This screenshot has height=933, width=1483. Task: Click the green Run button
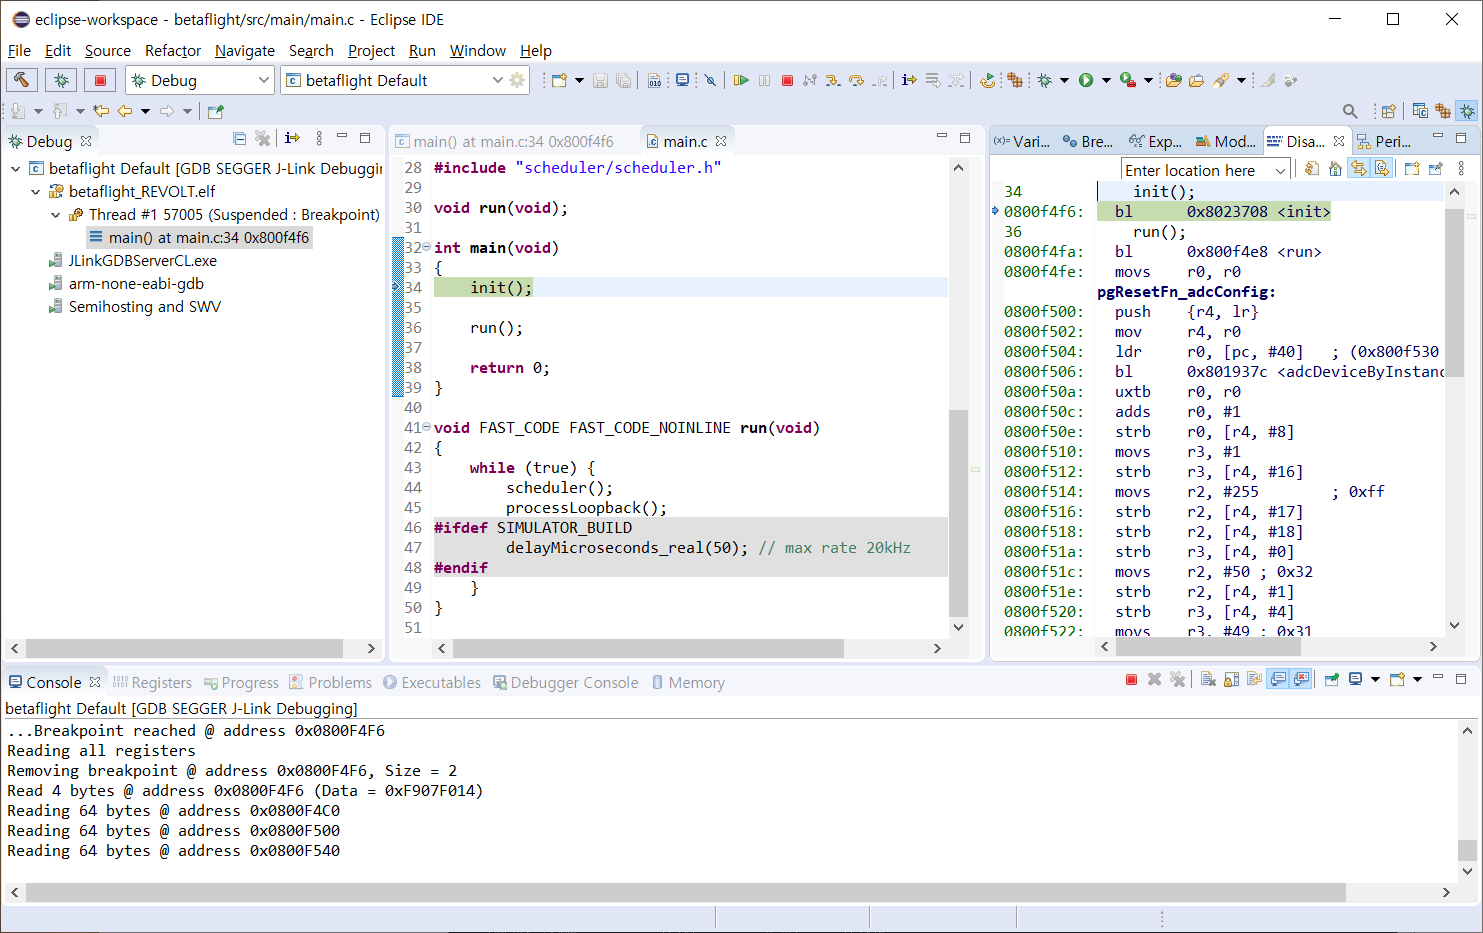pos(1086,80)
